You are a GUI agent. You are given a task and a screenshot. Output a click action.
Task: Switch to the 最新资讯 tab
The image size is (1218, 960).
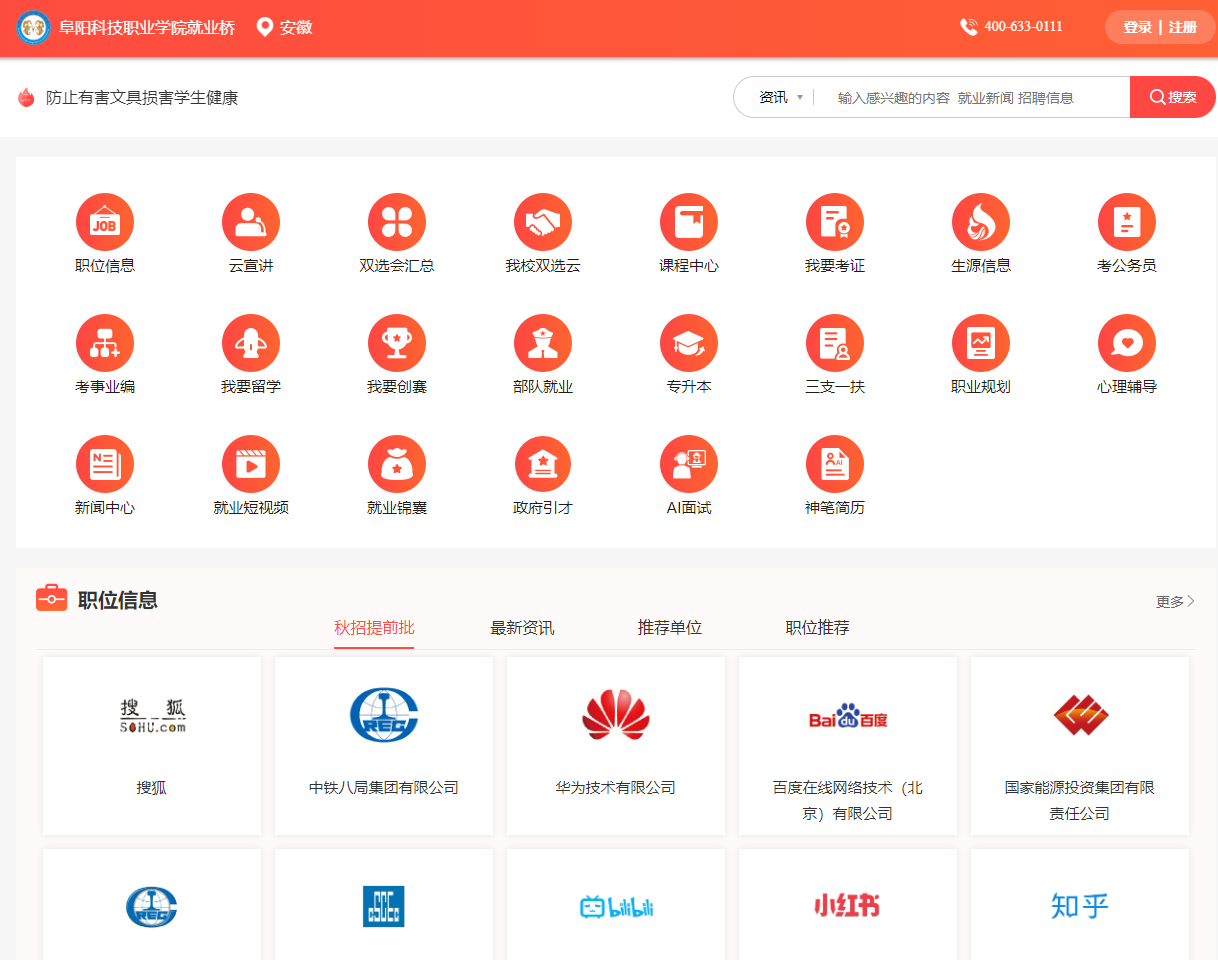click(522, 628)
